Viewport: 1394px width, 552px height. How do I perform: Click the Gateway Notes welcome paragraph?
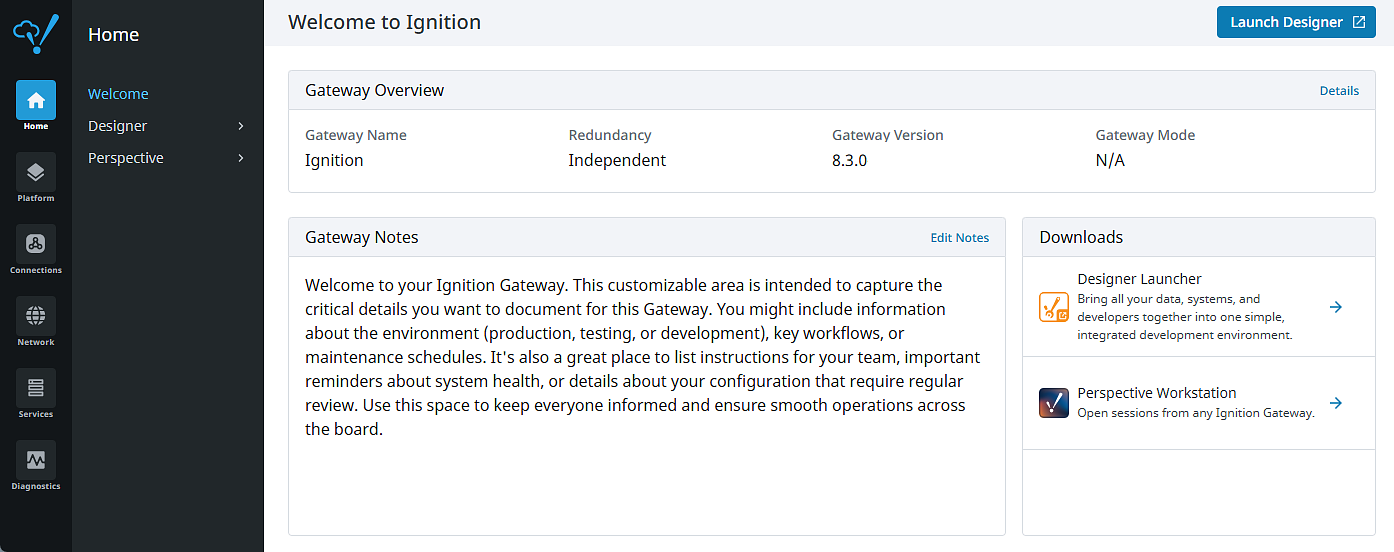tap(642, 357)
